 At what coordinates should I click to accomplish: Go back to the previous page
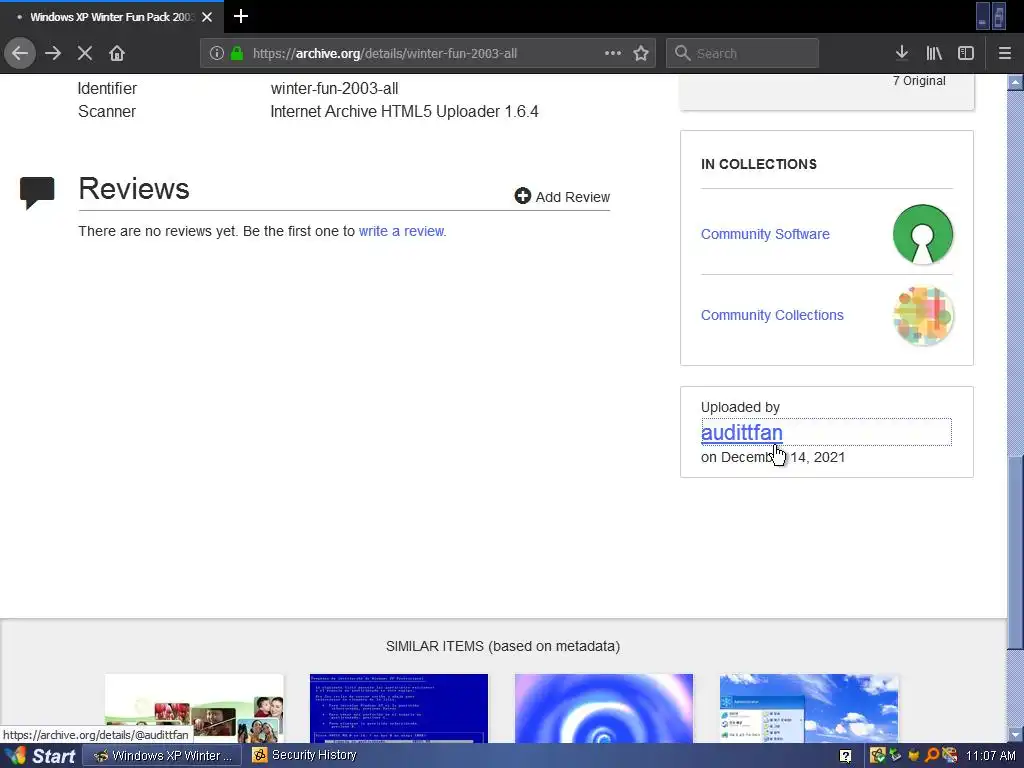[20, 53]
